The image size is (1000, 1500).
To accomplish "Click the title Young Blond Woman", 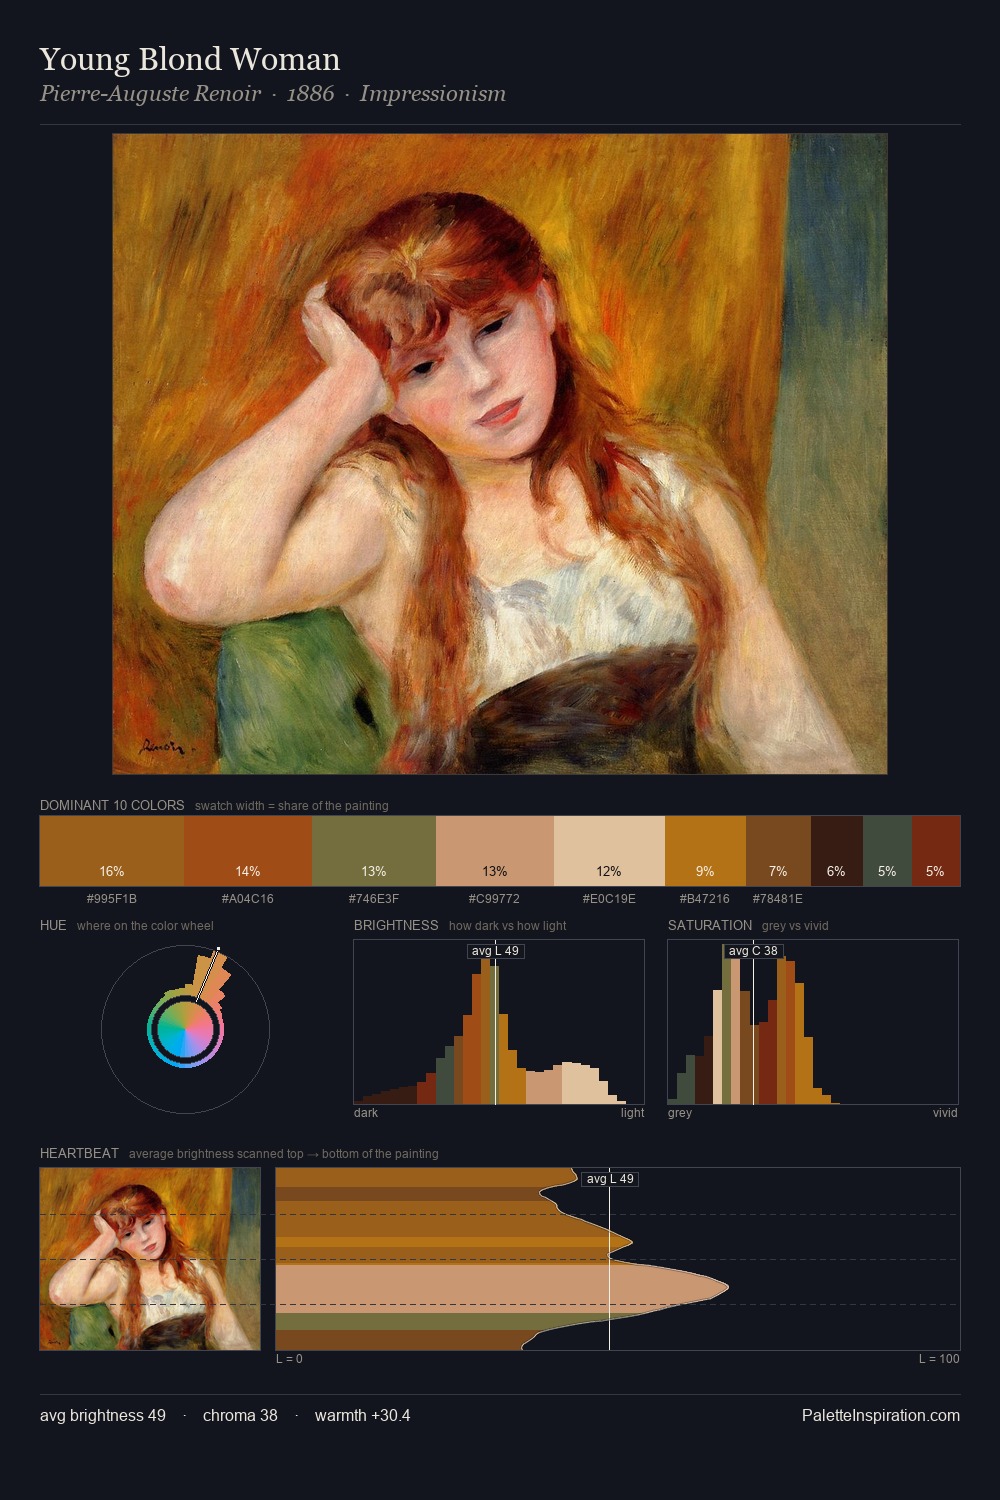I will pyautogui.click(x=190, y=59).
